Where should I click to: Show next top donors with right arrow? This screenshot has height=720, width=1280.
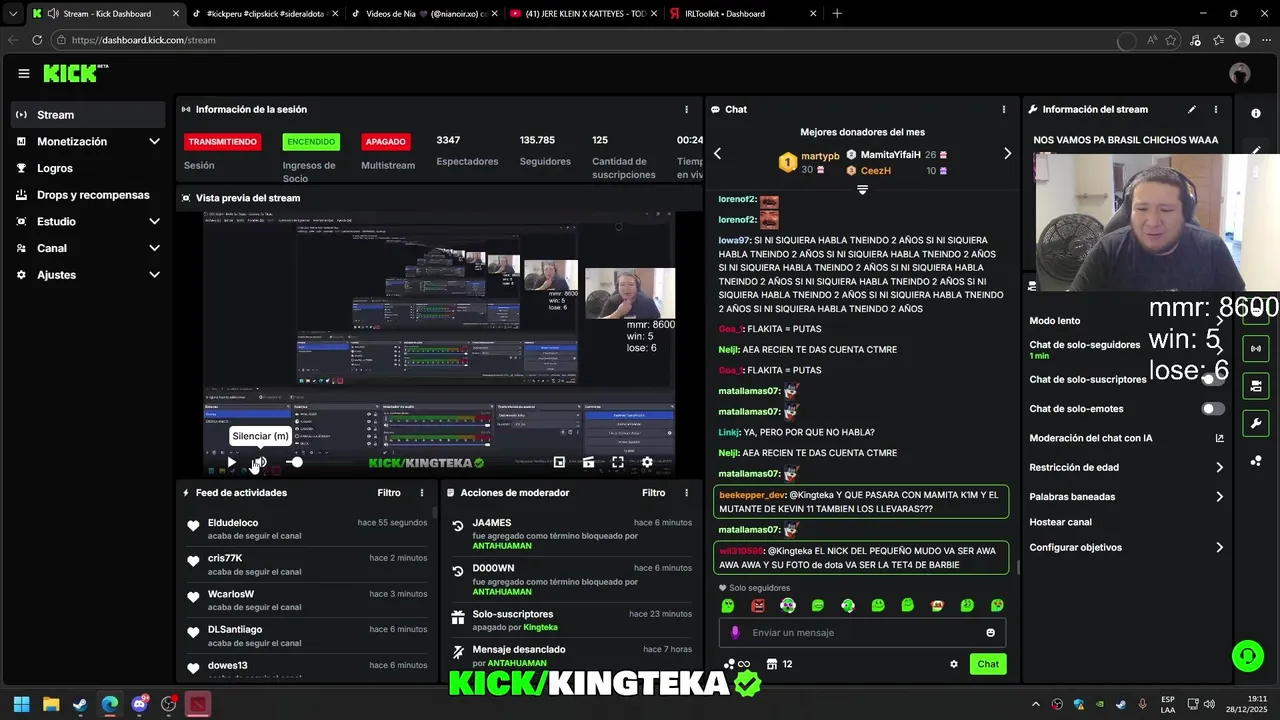coord(1007,154)
